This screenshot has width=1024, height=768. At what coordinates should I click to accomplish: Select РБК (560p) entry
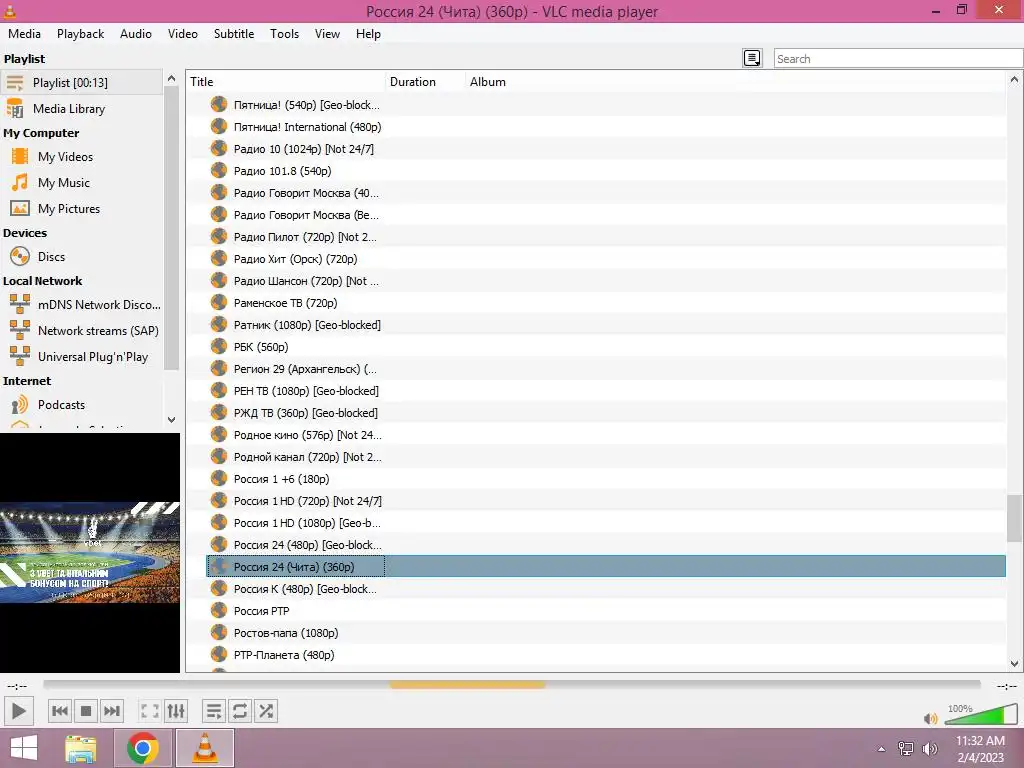click(x=261, y=347)
